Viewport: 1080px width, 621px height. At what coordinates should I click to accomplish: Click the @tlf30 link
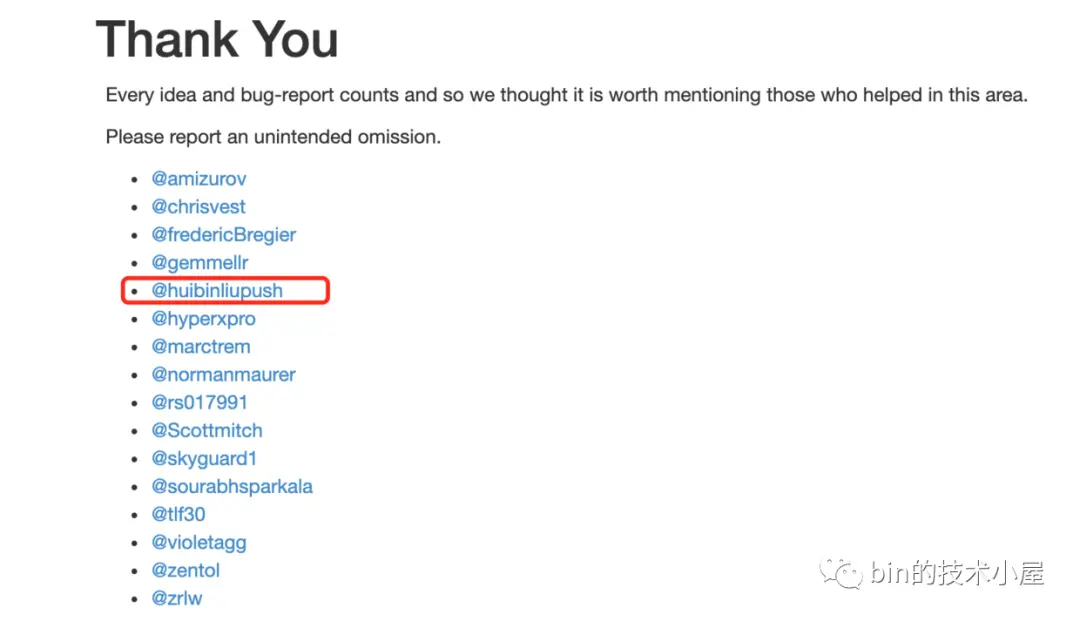(x=178, y=515)
